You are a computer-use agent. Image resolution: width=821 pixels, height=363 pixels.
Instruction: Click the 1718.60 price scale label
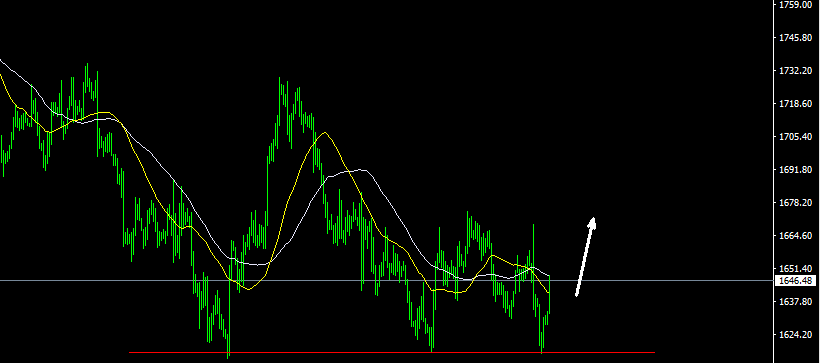pyautogui.click(x=795, y=104)
